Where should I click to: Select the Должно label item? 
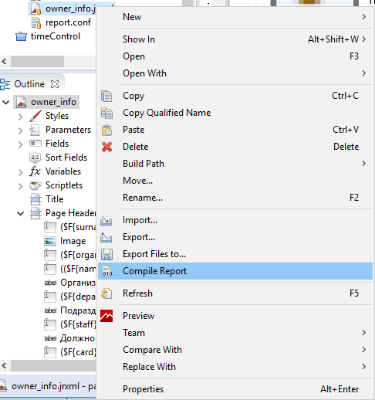[78, 338]
